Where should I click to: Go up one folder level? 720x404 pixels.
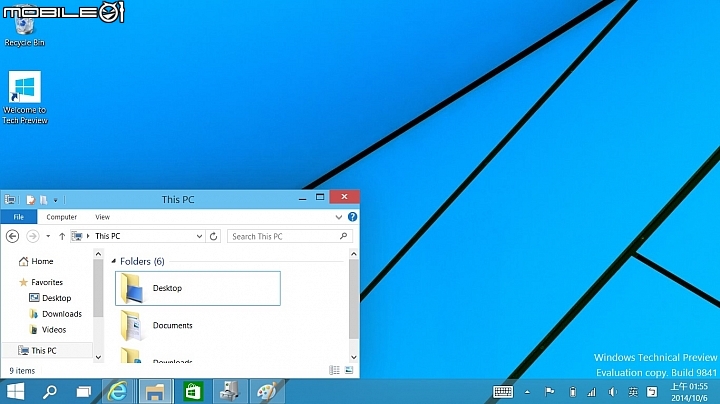pos(62,236)
